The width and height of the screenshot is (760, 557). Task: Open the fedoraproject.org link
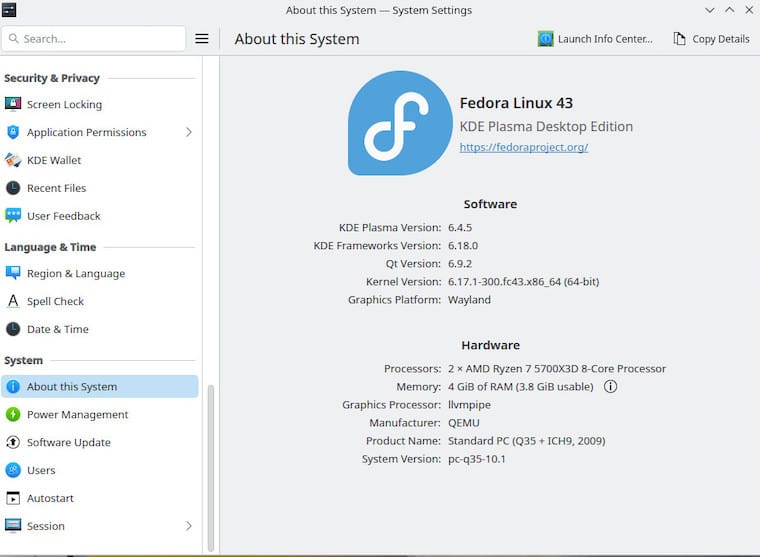pos(524,147)
